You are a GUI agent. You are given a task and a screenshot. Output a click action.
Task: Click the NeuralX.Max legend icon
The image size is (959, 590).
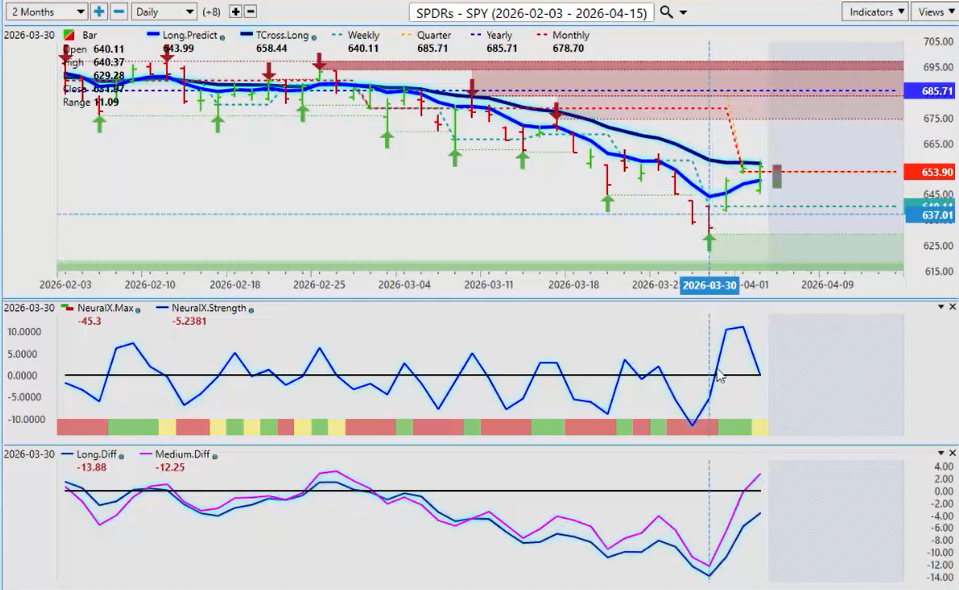67,309
